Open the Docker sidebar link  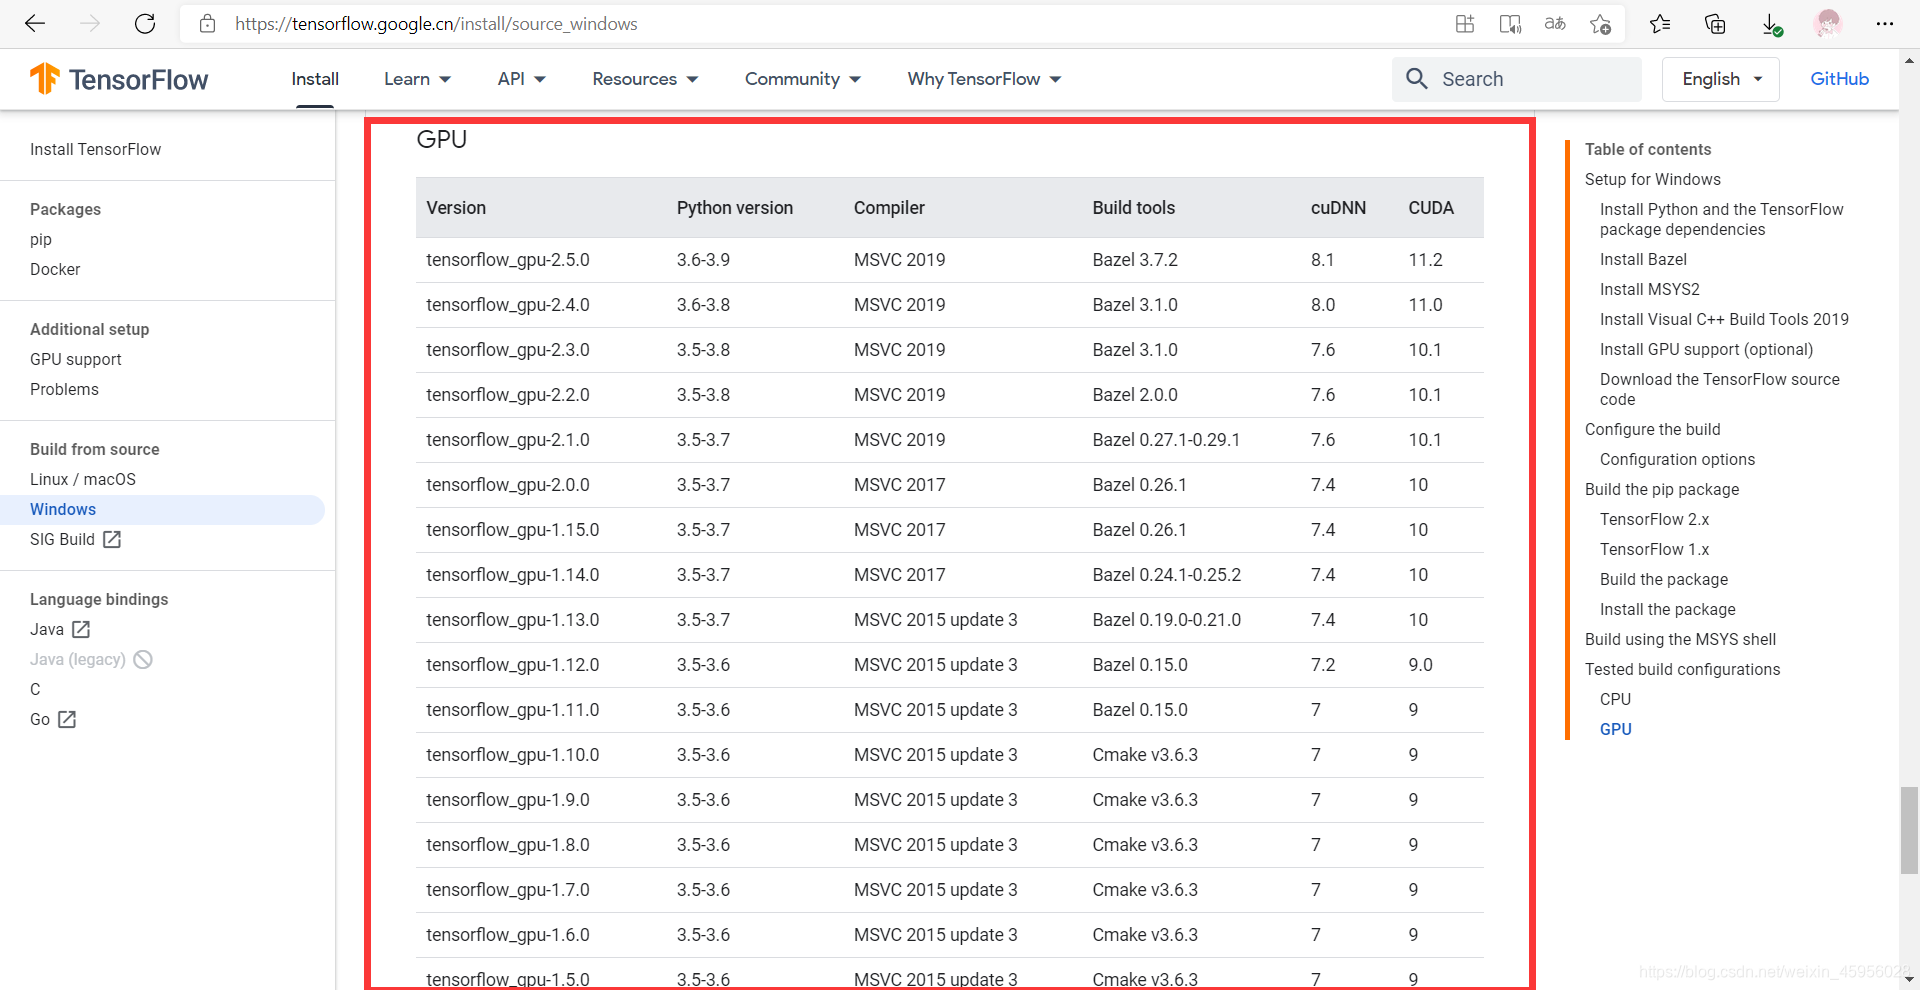click(x=55, y=269)
